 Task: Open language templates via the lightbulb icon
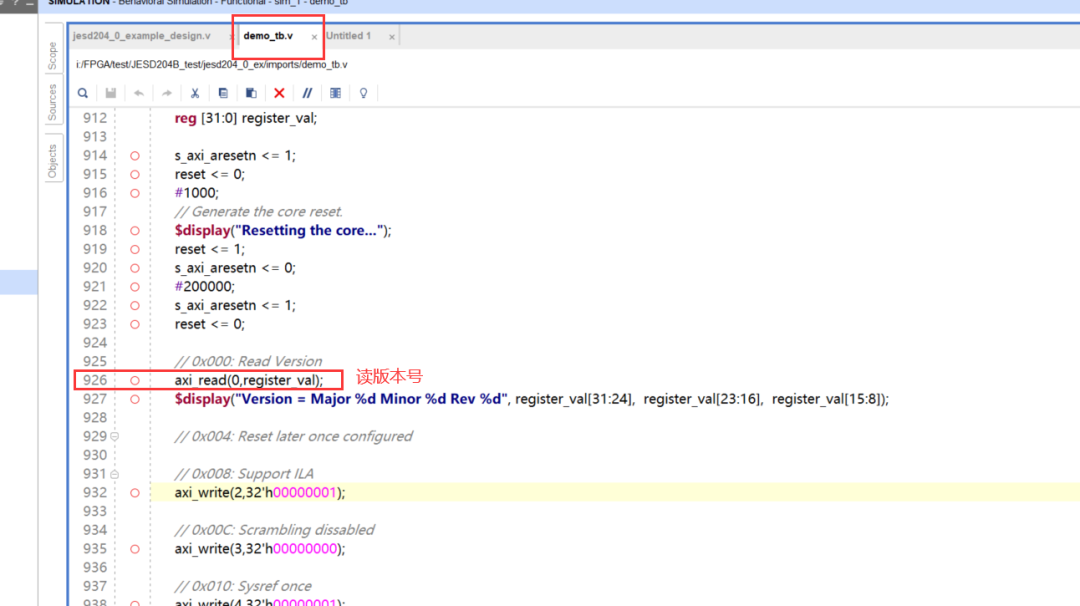364,93
